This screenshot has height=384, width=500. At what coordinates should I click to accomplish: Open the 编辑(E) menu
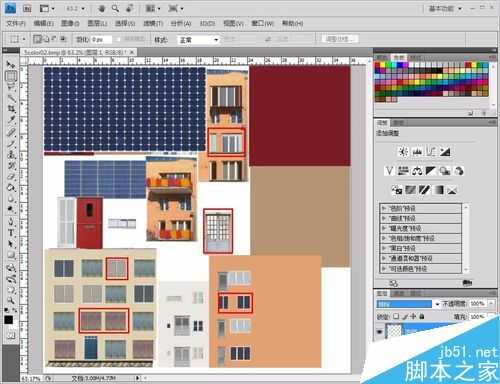click(x=43, y=23)
